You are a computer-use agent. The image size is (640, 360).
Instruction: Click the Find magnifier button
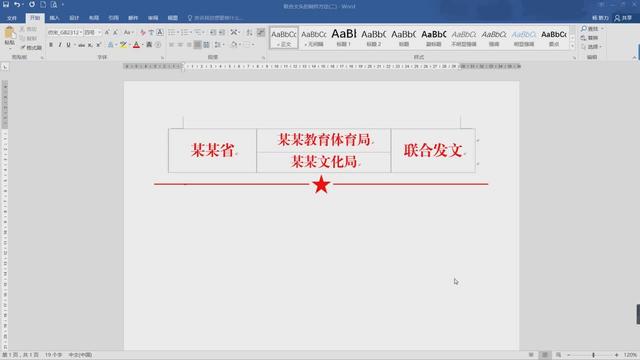[589, 29]
